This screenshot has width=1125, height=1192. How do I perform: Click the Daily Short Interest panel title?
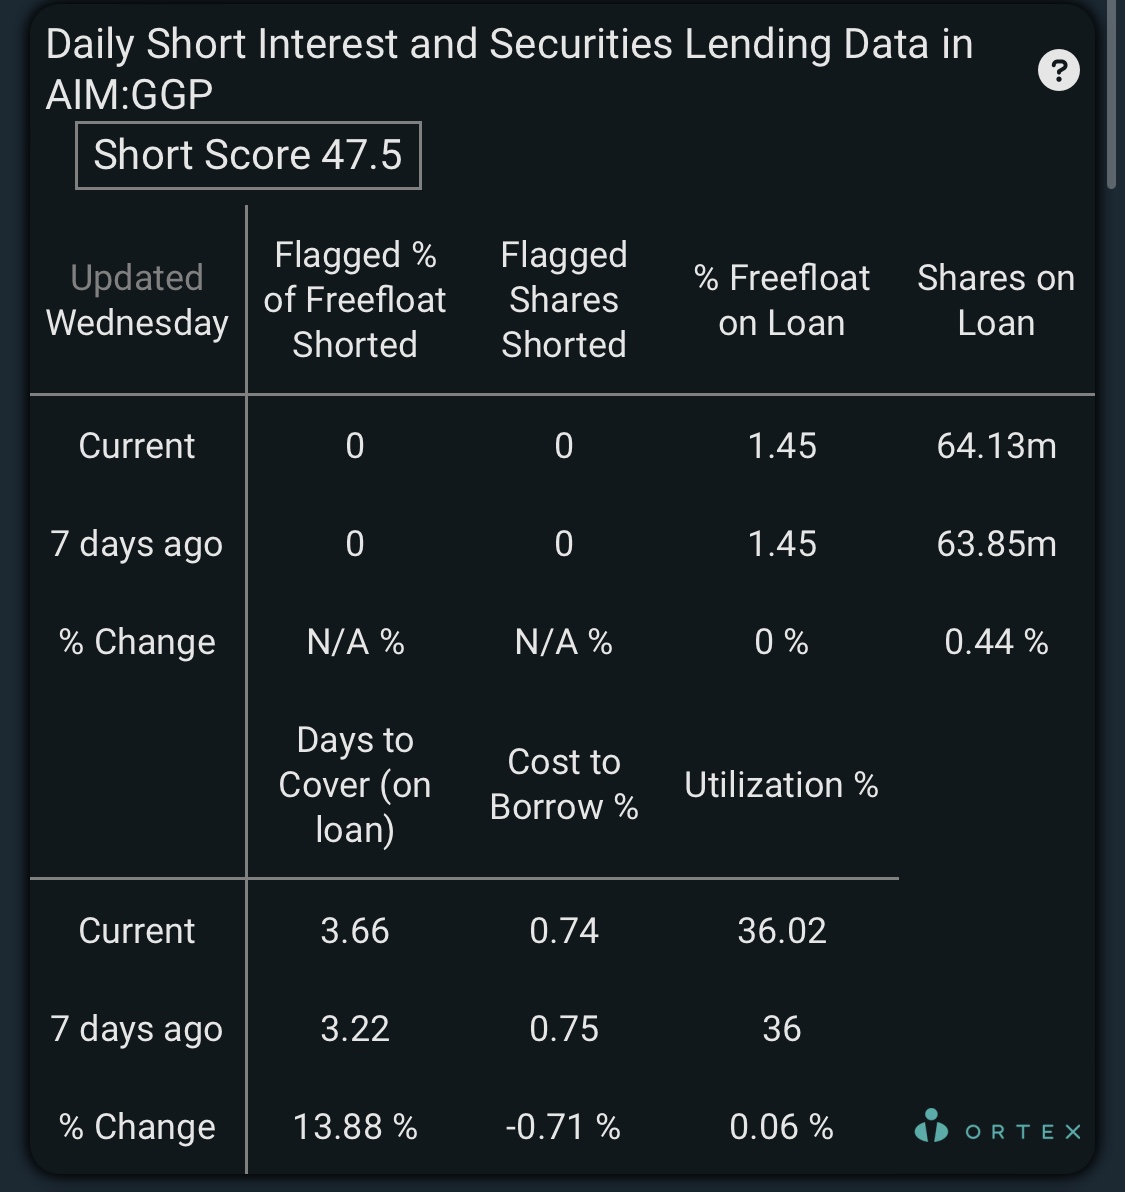[x=509, y=69]
